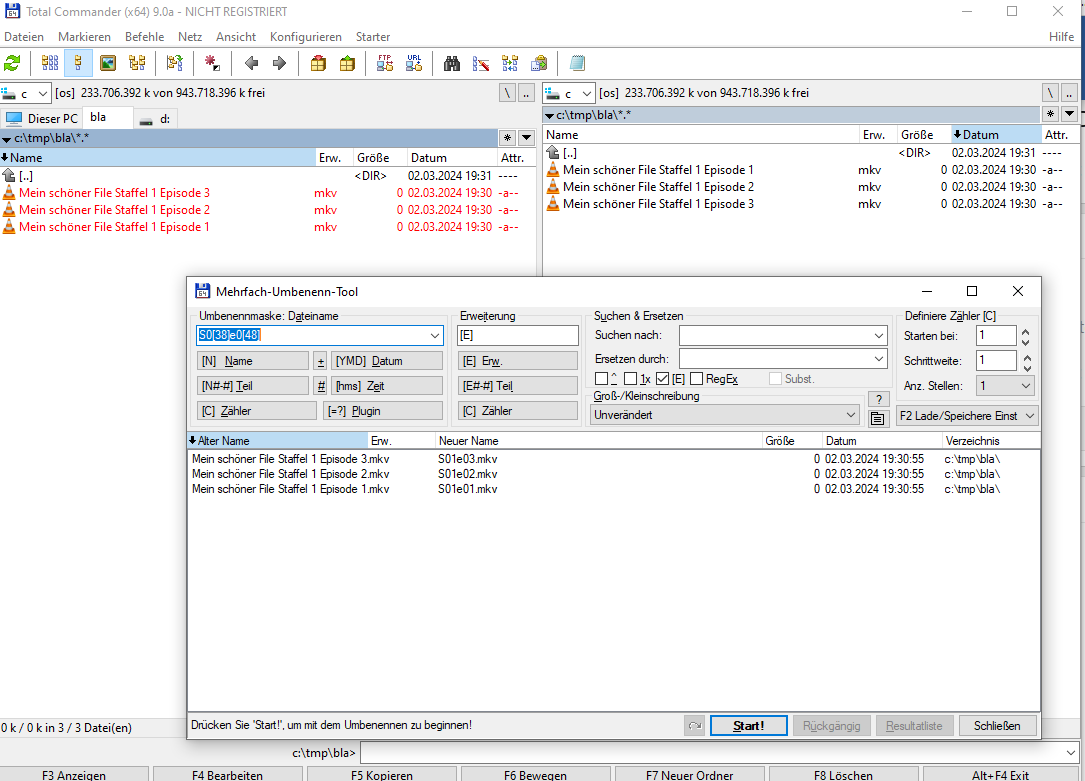The width and height of the screenshot is (1085, 781).
Task: Increase the 'Starten bei' counter value
Action: click(1025, 332)
